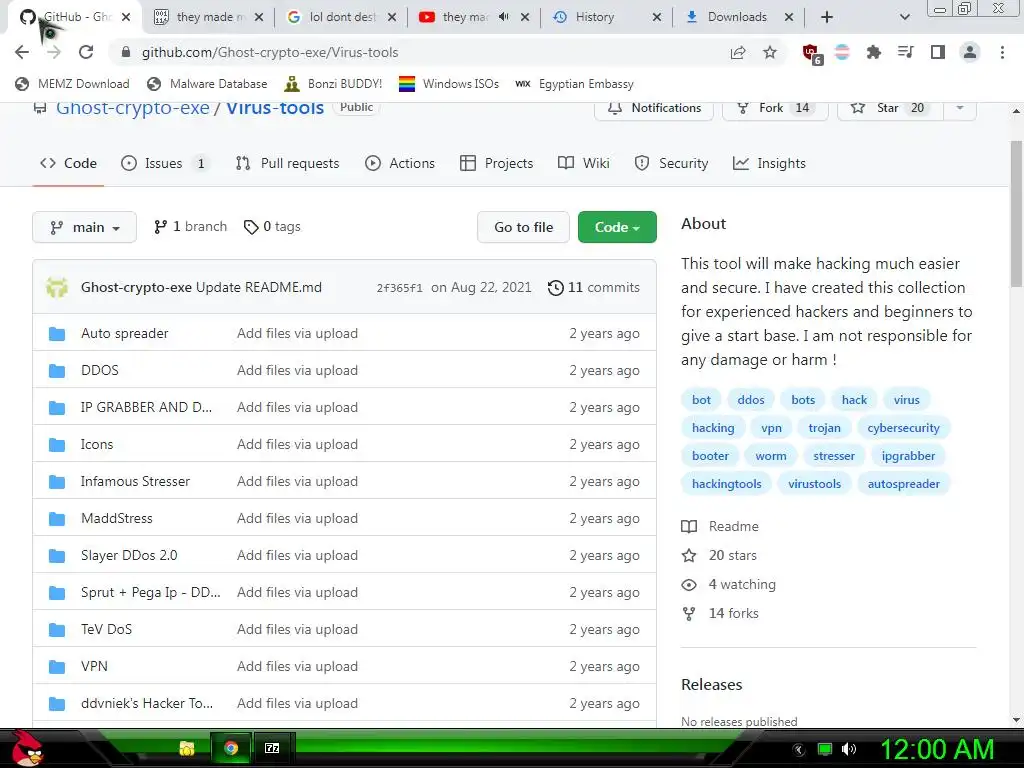The height and width of the screenshot is (768, 1024).
Task: Open the Actions tab
Action: tap(400, 163)
